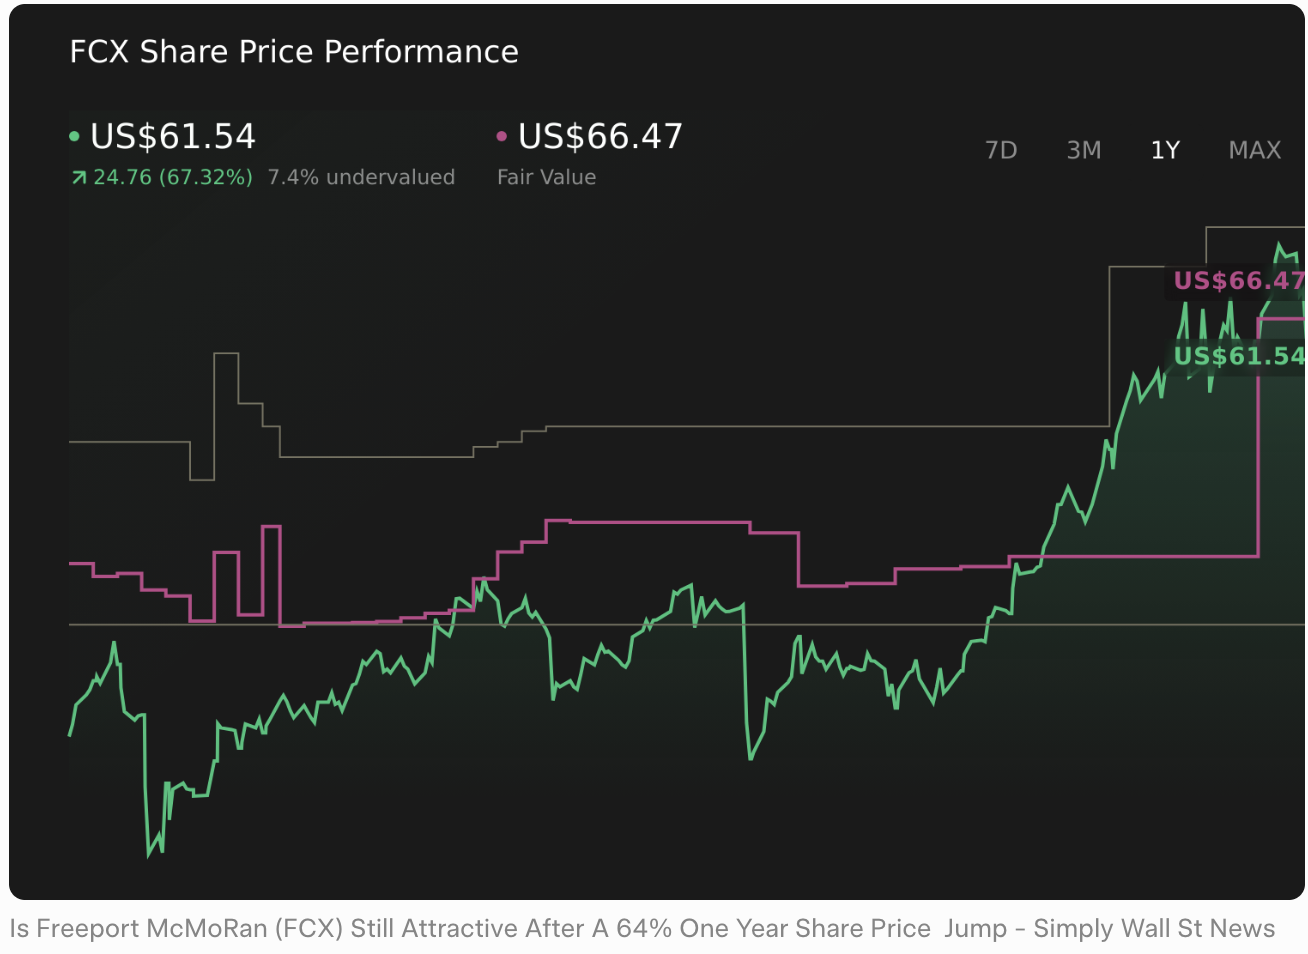Select the 7D time range tab
The height and width of the screenshot is (954, 1308).
click(x=1000, y=150)
